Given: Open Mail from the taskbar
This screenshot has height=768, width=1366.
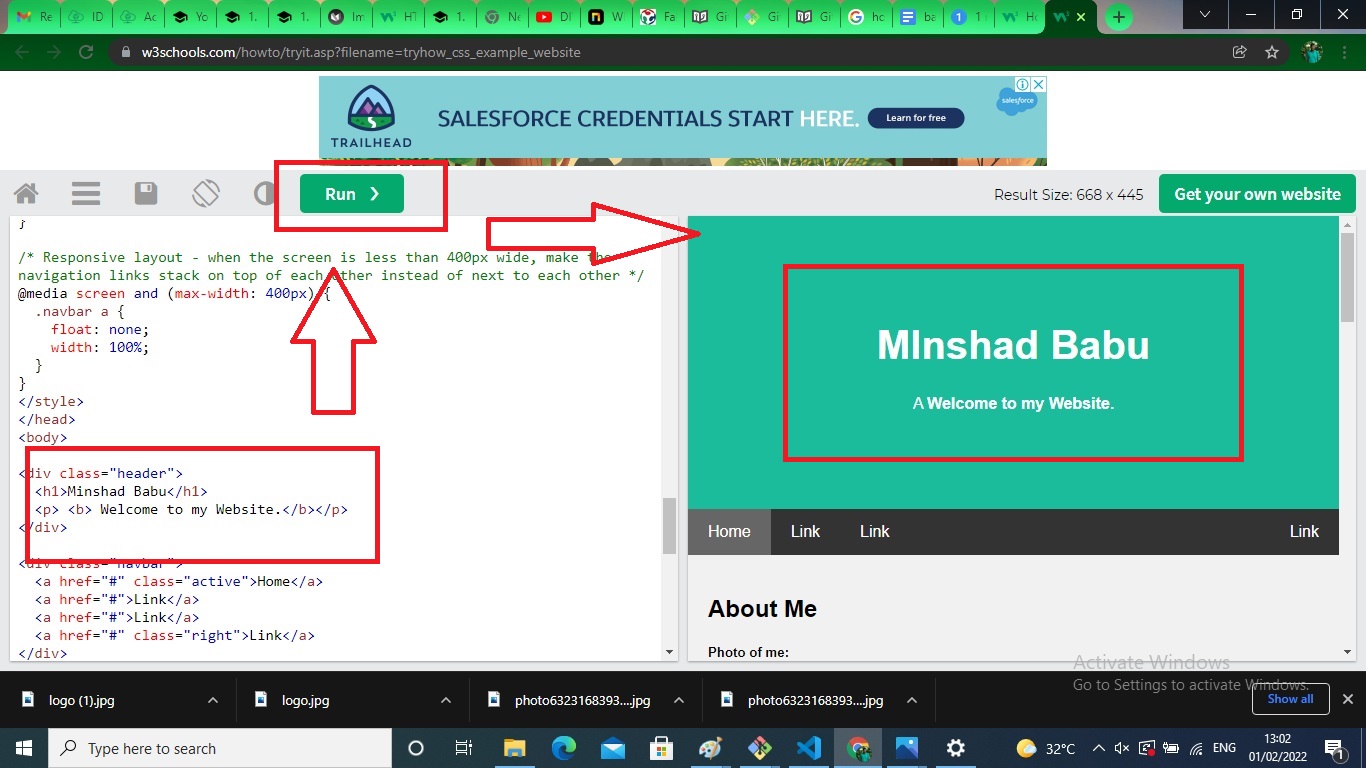Looking at the screenshot, I should point(613,748).
